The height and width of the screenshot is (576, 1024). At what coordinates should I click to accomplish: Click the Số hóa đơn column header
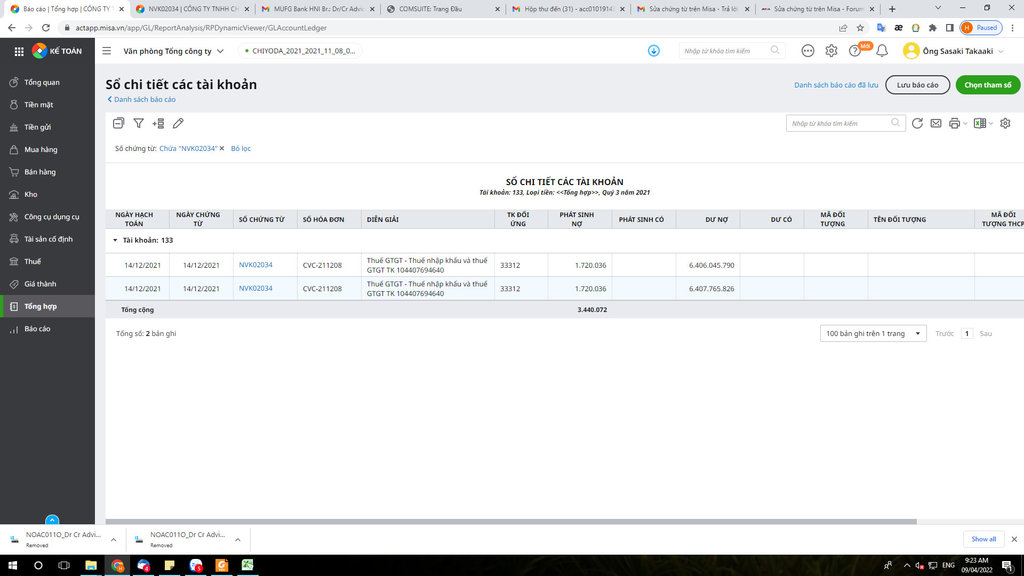pos(329,219)
